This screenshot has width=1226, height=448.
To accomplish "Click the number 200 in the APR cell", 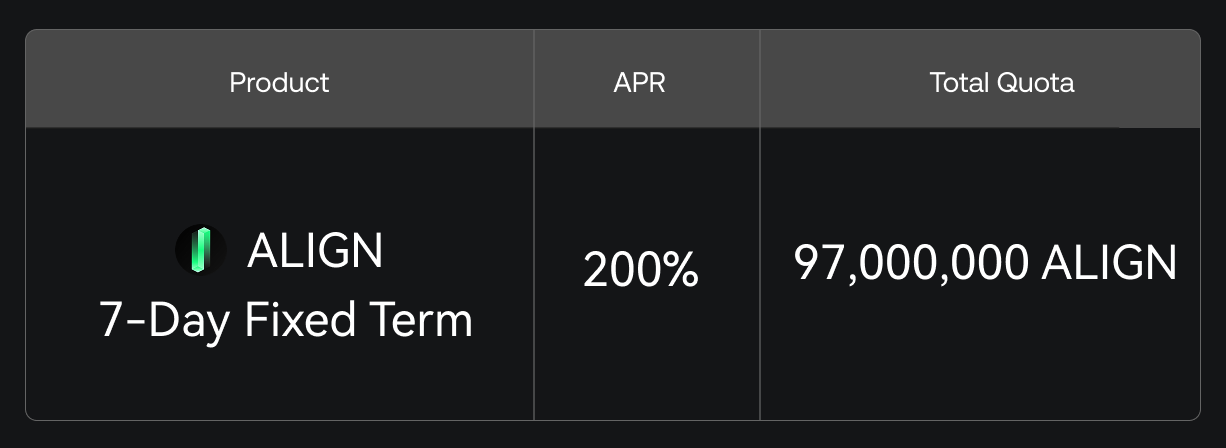I will pyautogui.click(x=622, y=271).
